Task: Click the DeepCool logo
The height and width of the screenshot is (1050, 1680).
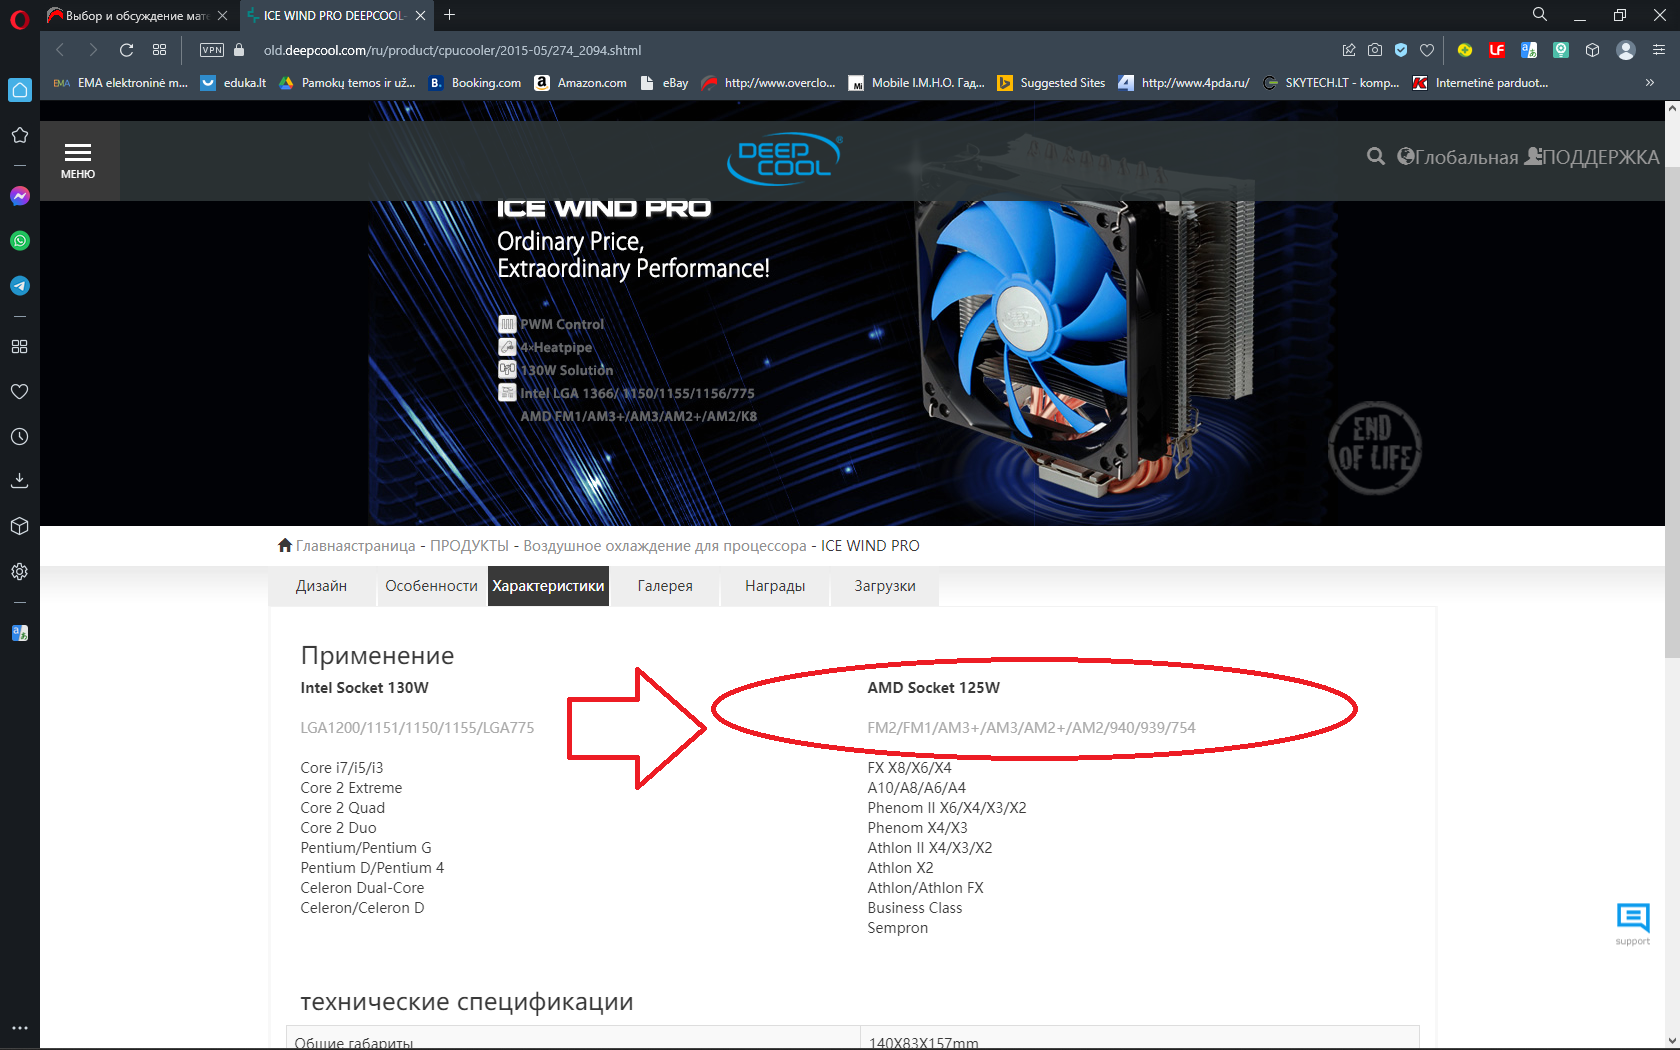Action: pyautogui.click(x=785, y=159)
